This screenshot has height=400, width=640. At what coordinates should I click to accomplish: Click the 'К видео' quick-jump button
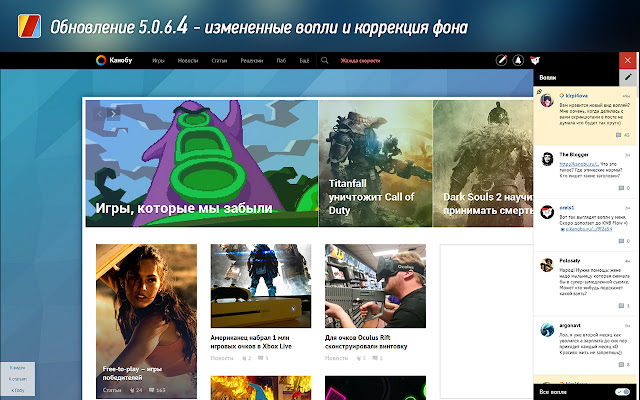[x=17, y=367]
